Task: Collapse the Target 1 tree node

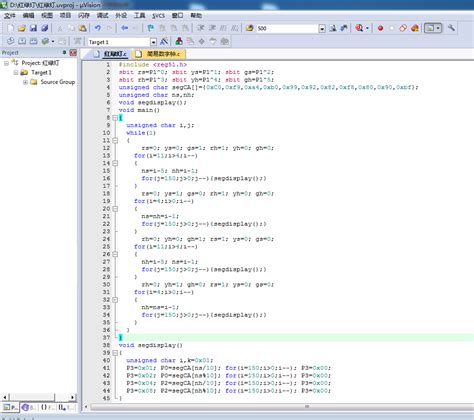Action: [x=16, y=72]
